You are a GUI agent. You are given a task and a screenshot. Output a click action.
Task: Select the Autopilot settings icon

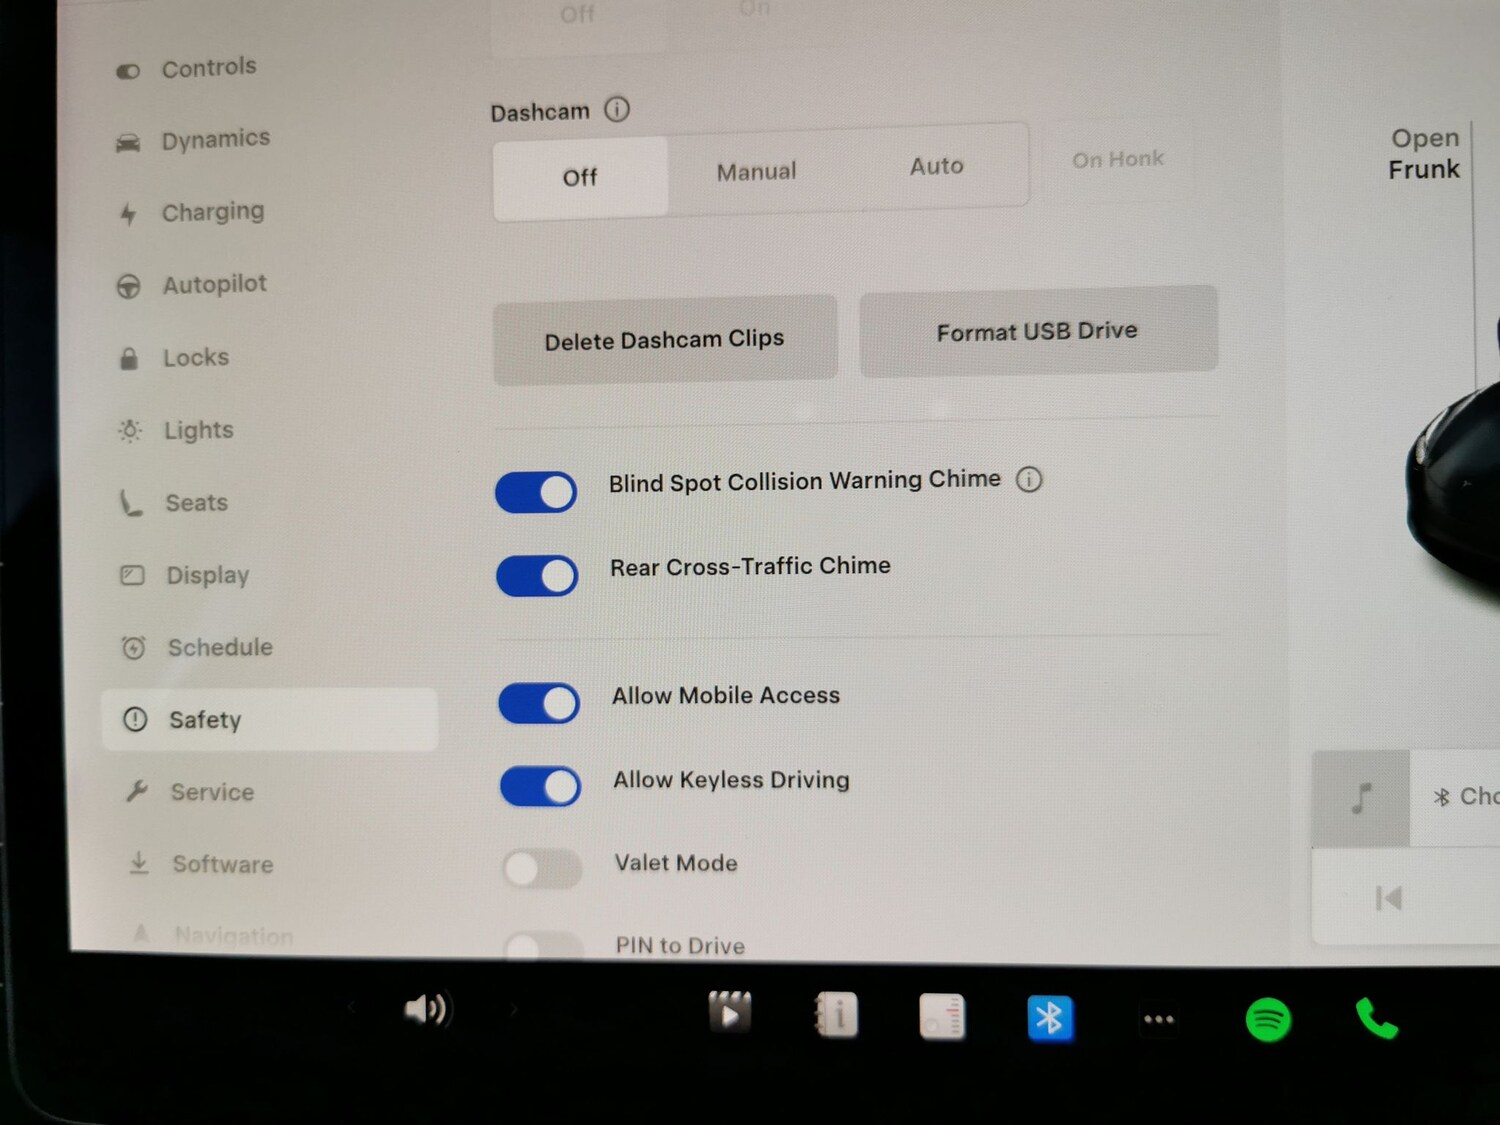[x=129, y=285]
